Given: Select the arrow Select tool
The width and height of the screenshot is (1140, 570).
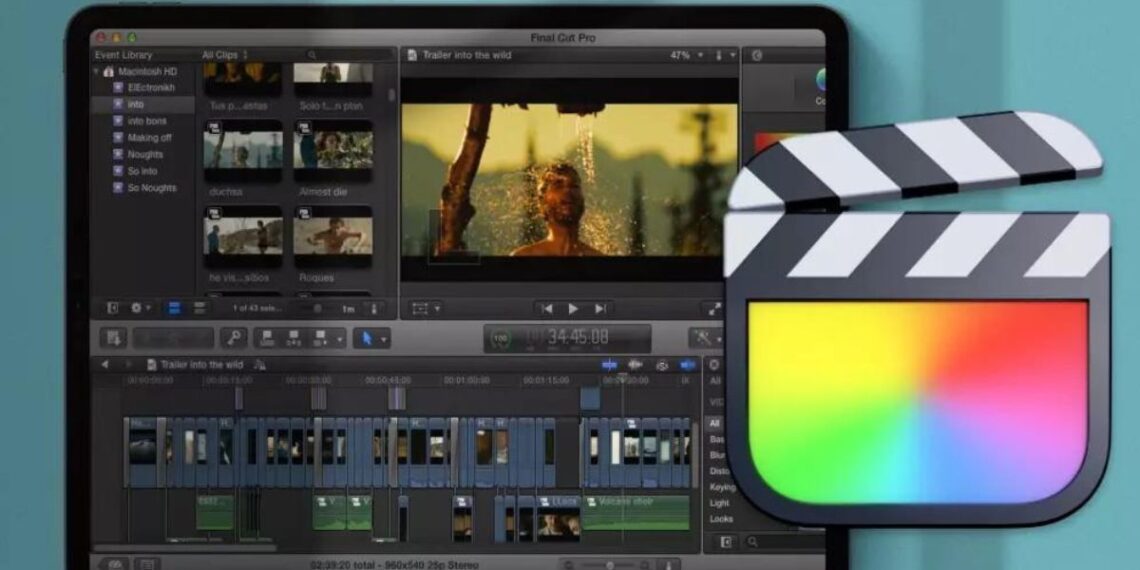Looking at the screenshot, I should coord(367,338).
